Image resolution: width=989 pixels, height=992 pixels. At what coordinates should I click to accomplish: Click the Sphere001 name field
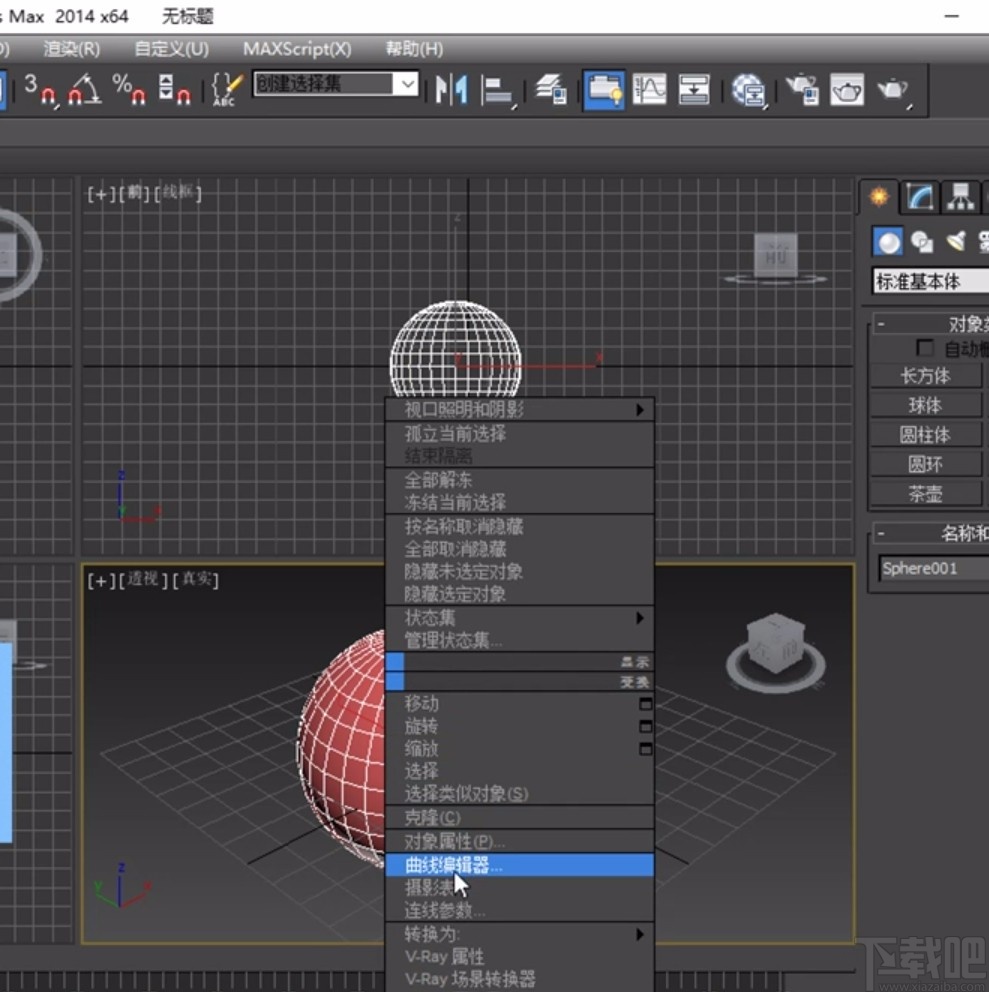coord(934,568)
